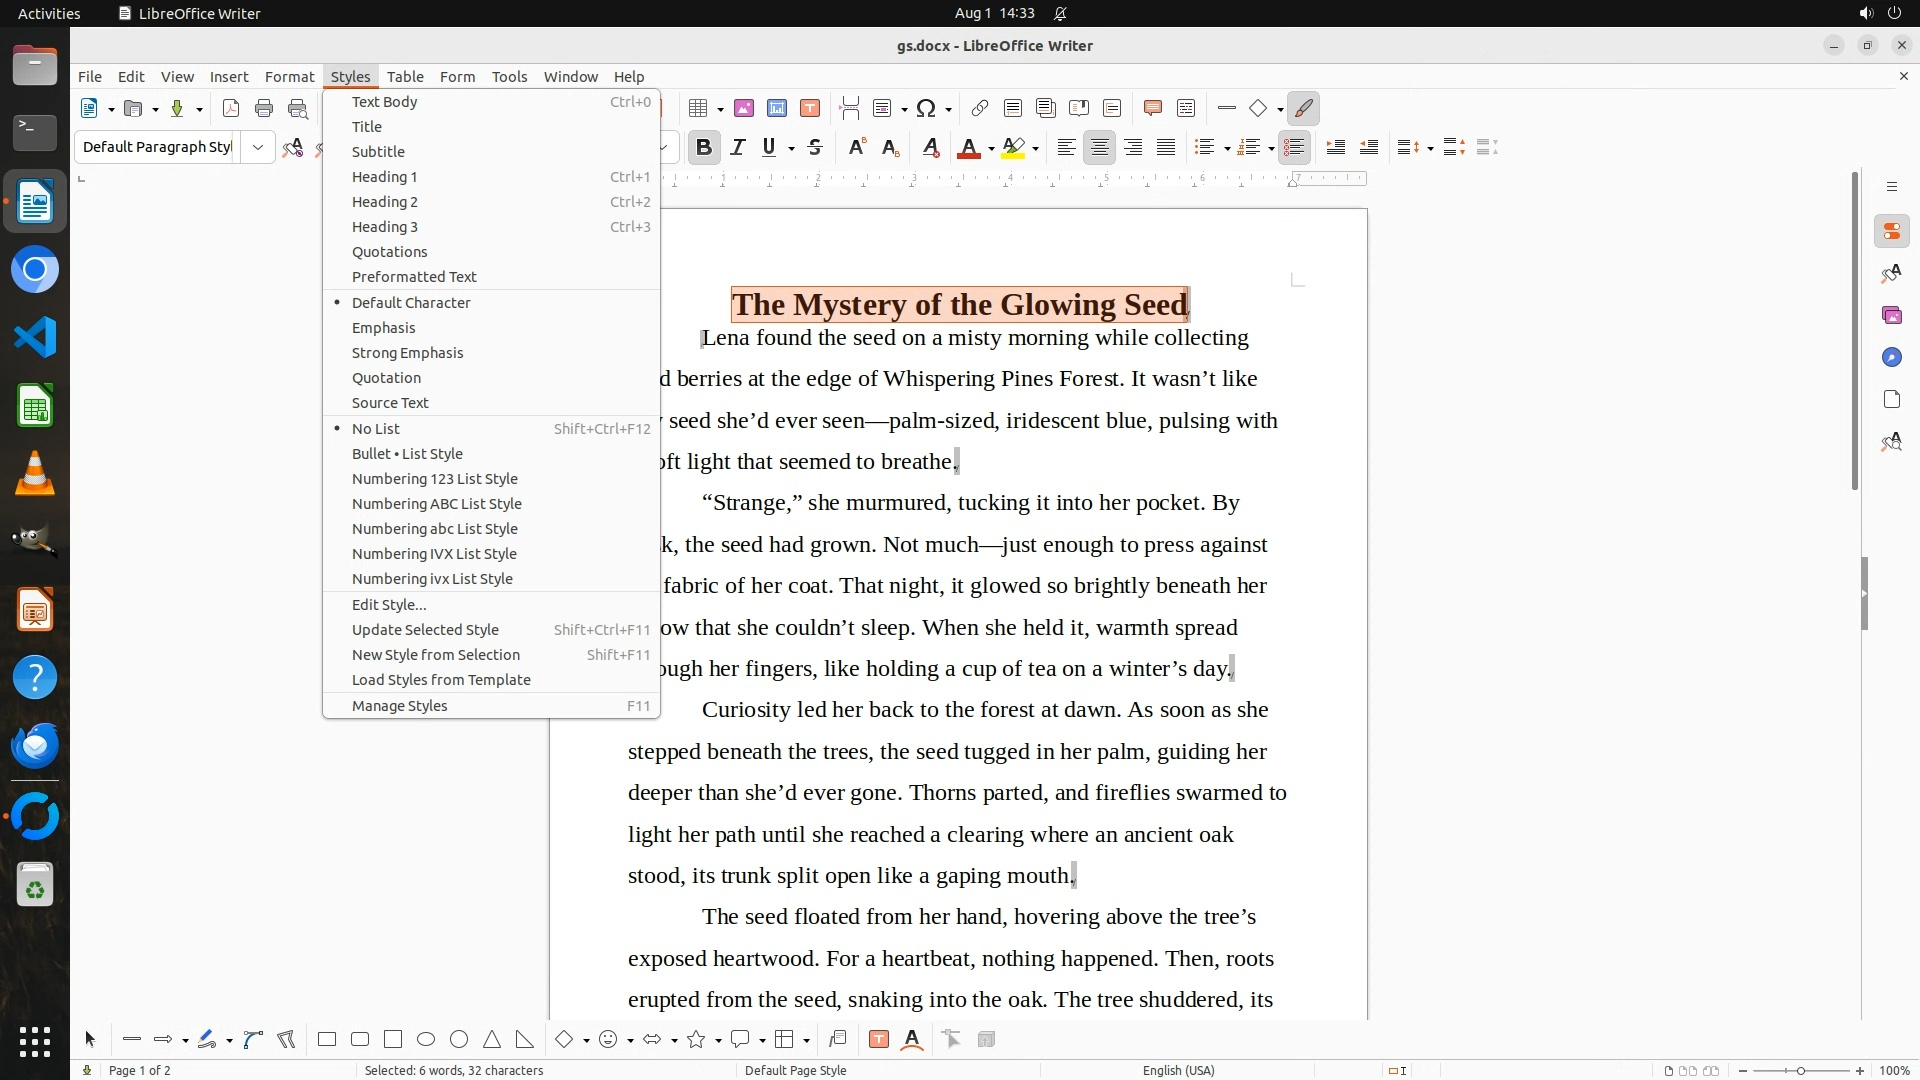The height and width of the screenshot is (1080, 1920).
Task: Insert a comment from the toolbar
Action: pyautogui.click(x=1152, y=108)
